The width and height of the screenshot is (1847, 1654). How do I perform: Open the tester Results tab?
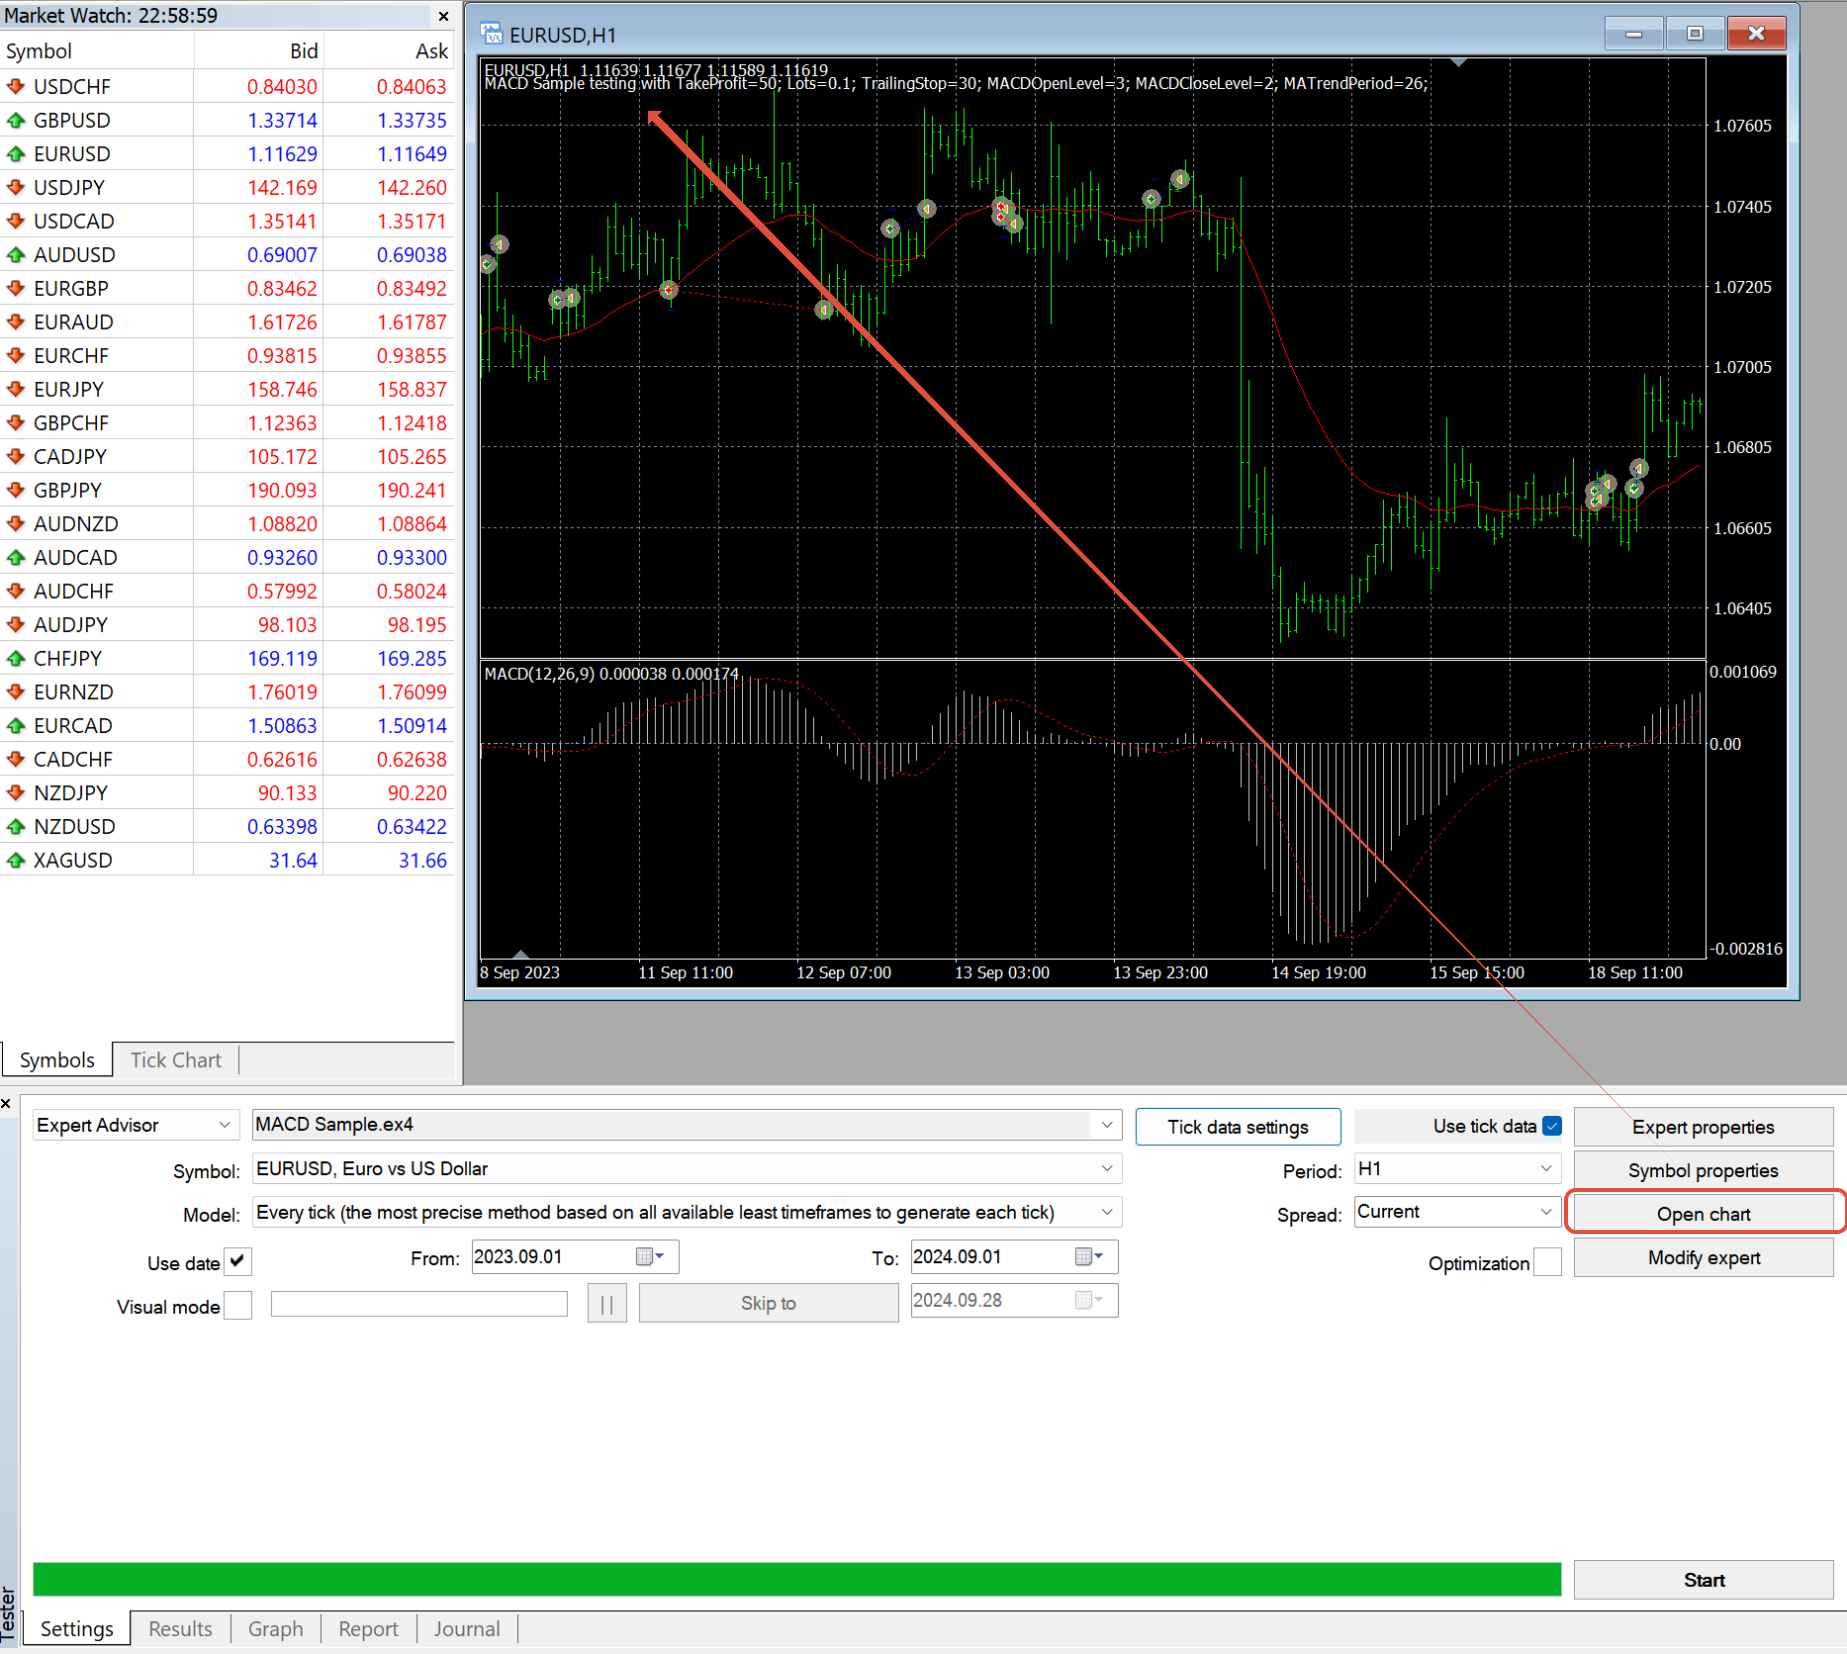[x=180, y=1629]
